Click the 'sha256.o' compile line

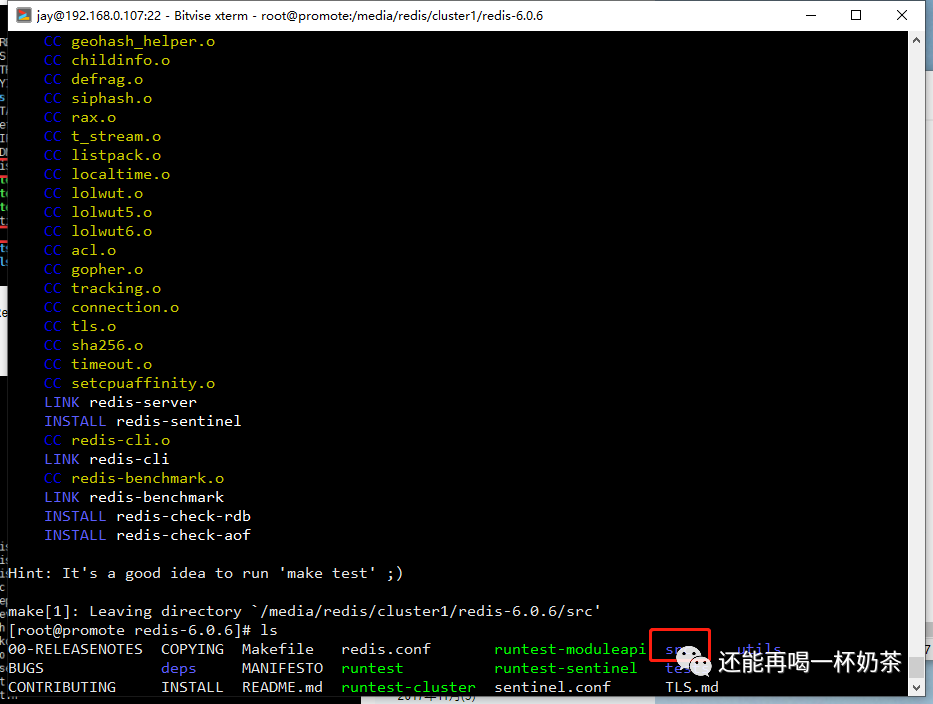coord(93,346)
